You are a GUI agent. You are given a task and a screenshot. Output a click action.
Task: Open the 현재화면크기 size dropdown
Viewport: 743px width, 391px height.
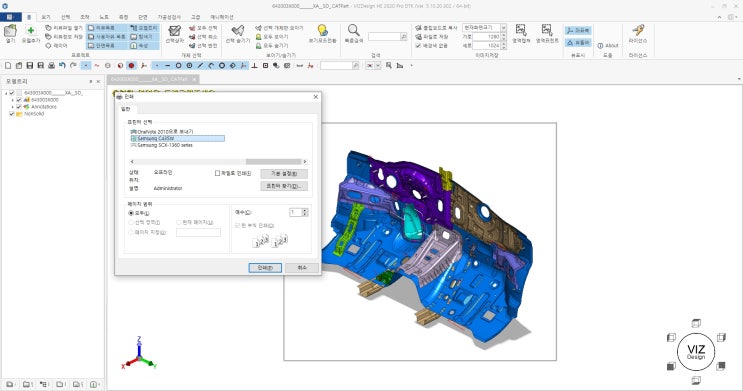(x=503, y=28)
